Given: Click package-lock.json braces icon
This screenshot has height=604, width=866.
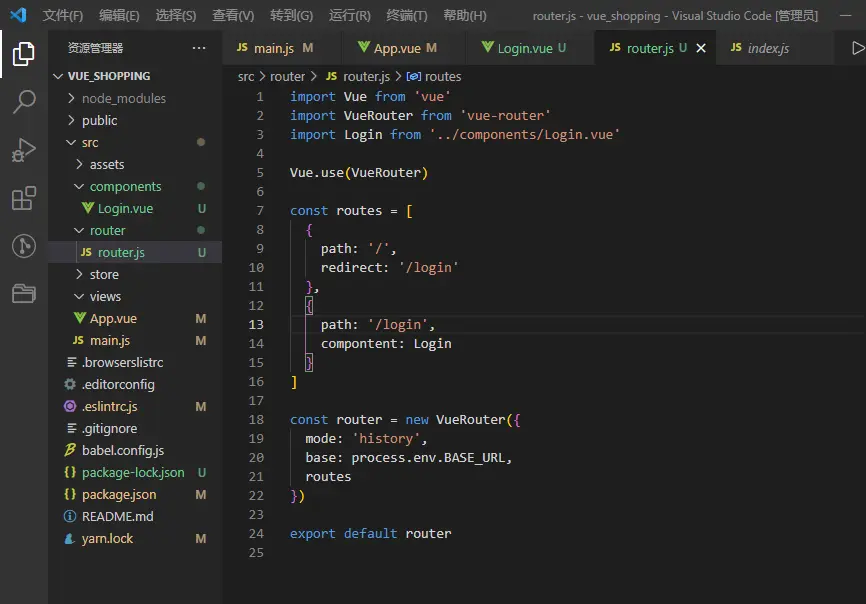Looking at the screenshot, I should 70,473.
